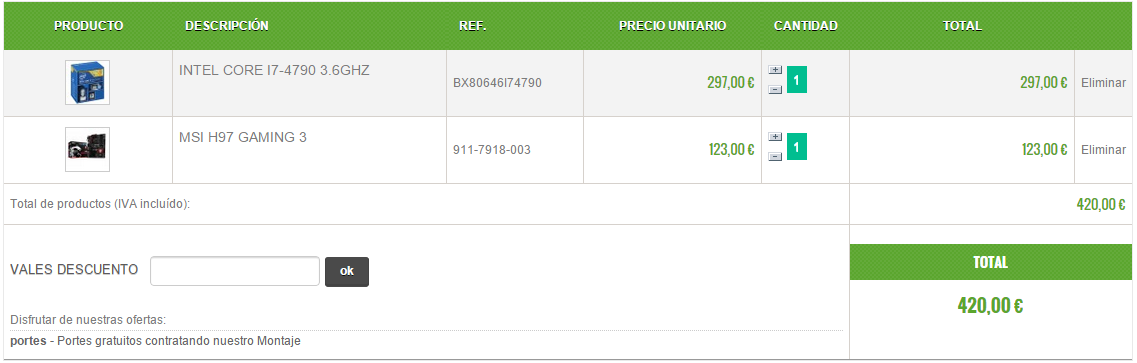The width and height of the screenshot is (1137, 363).
Task: Click the CANTIDAD column header
Action: pos(806,25)
